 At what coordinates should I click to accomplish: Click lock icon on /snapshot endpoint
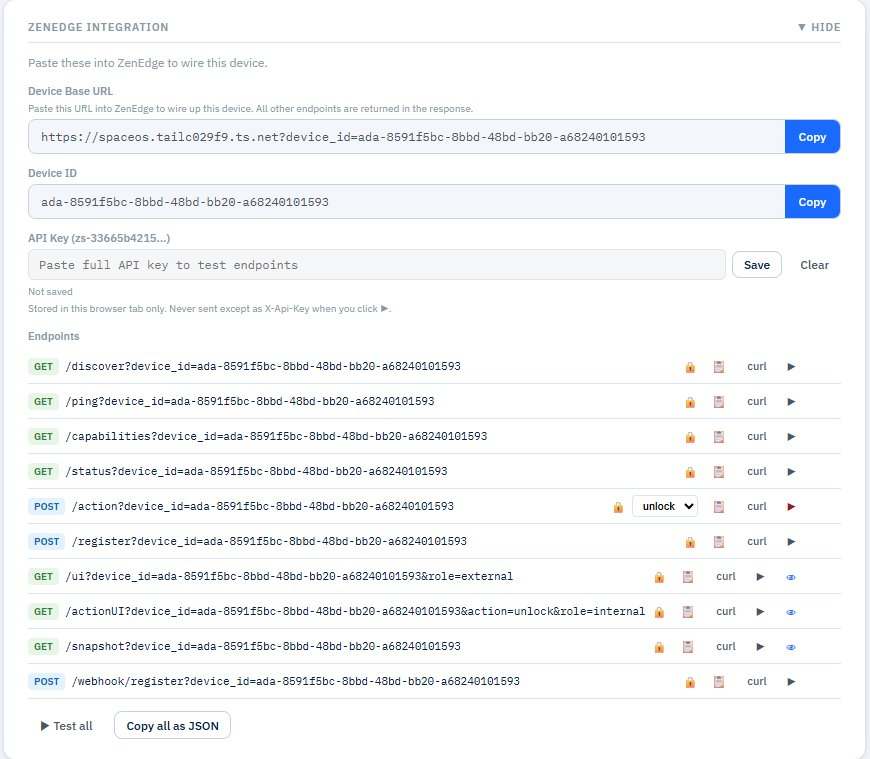[659, 647]
